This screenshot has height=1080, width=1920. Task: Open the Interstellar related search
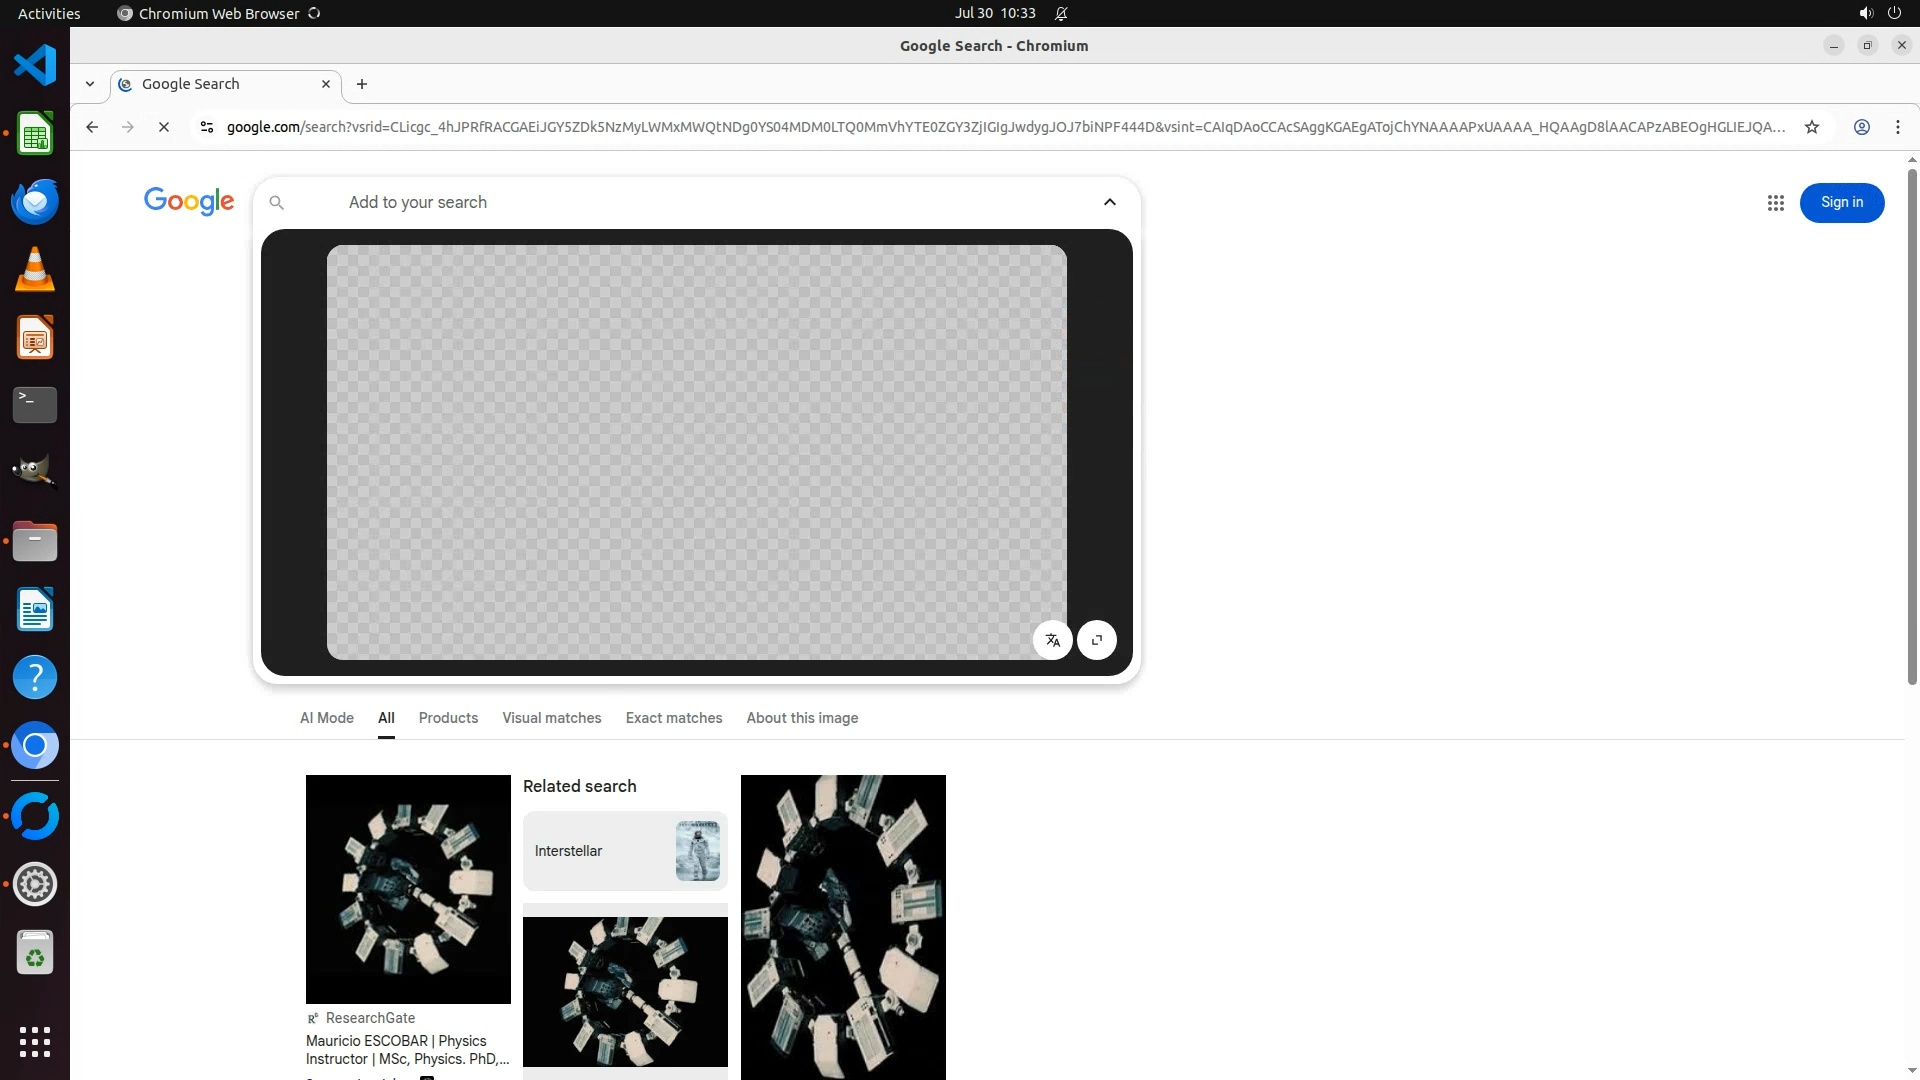(x=625, y=851)
